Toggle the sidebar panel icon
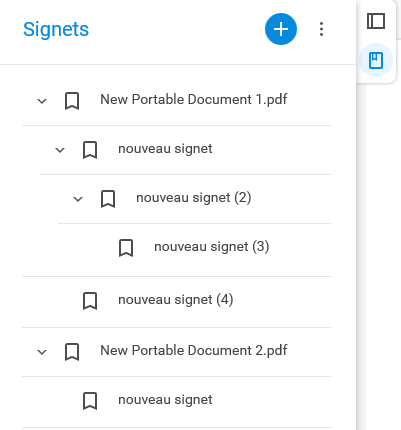This screenshot has height=430, width=401. pos(376,21)
